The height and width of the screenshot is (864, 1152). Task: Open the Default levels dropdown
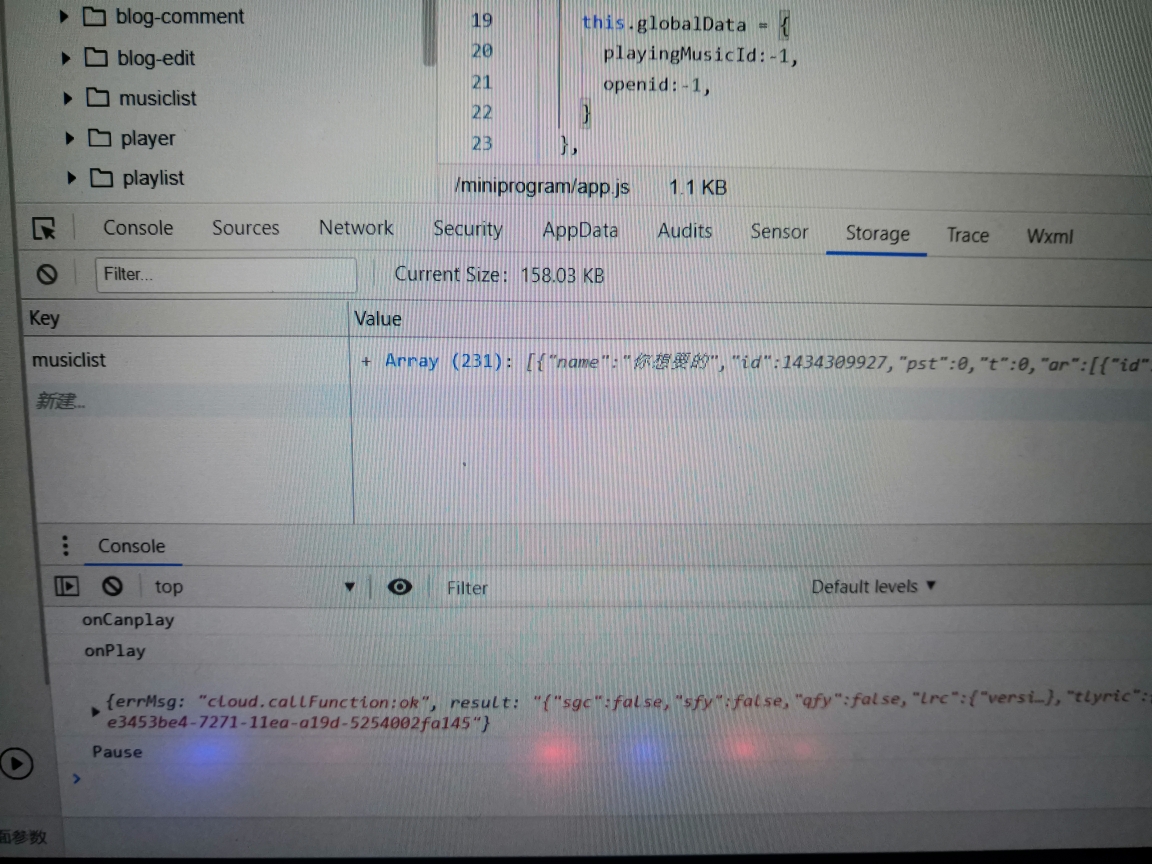(x=874, y=586)
